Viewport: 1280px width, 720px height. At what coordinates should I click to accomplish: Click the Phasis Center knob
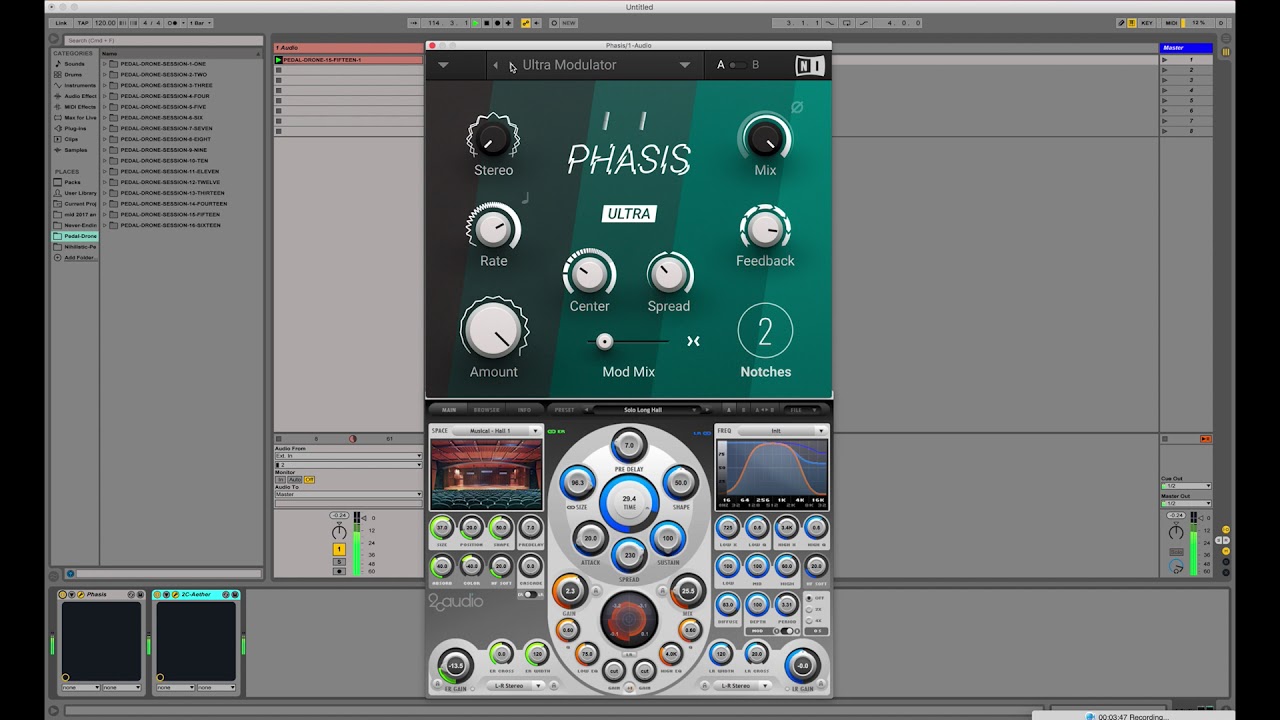(x=589, y=274)
